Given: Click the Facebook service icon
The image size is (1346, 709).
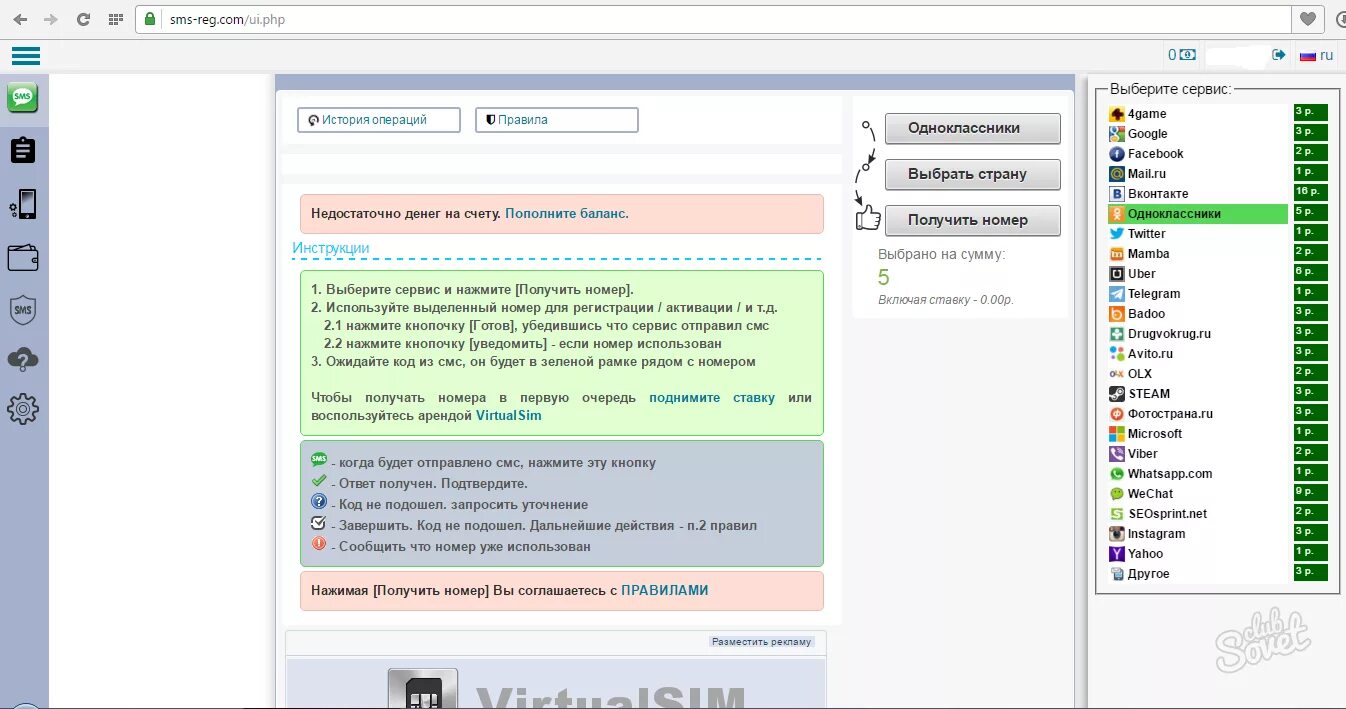Looking at the screenshot, I should coord(1117,154).
